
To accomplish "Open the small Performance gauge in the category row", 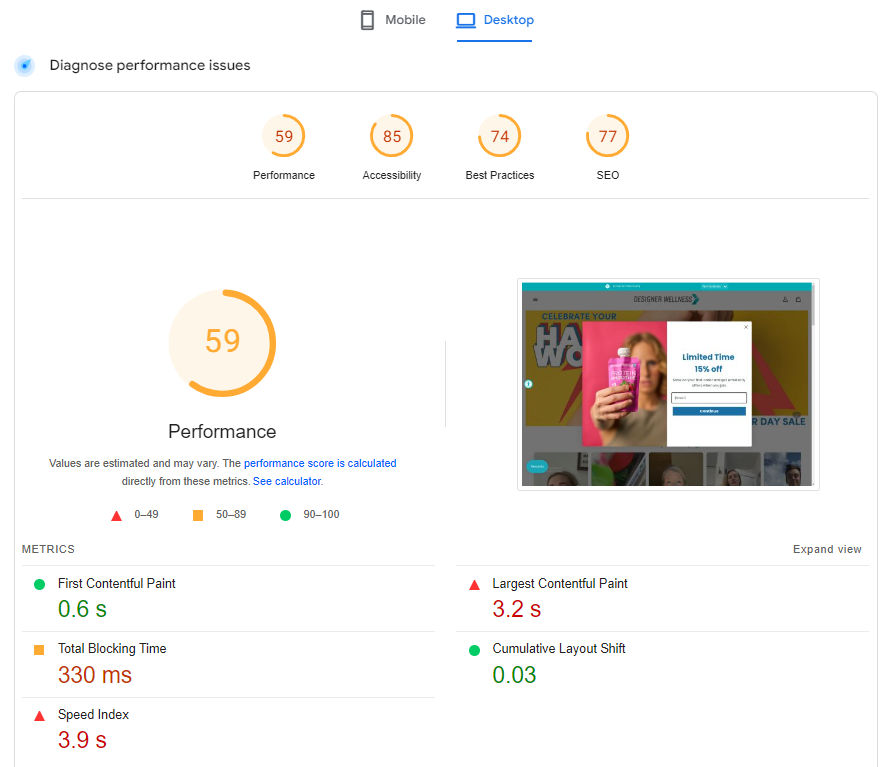I will [284, 137].
